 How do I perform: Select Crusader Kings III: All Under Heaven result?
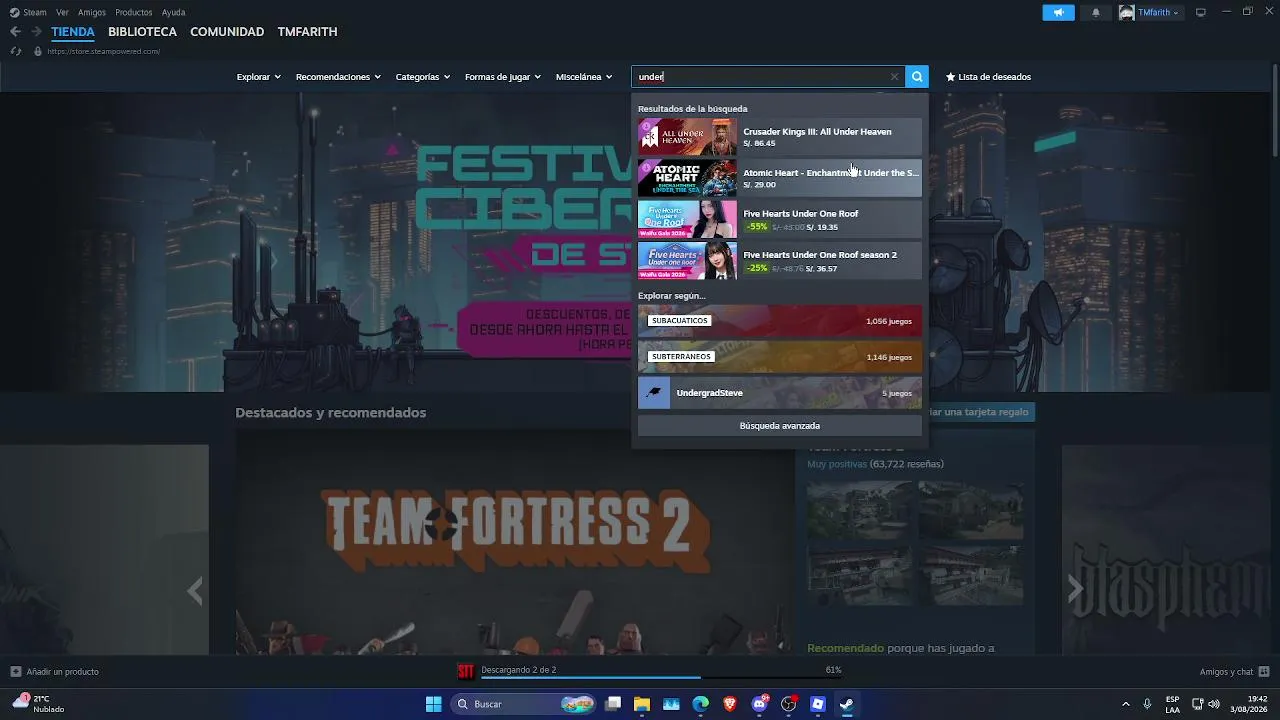tap(780, 137)
